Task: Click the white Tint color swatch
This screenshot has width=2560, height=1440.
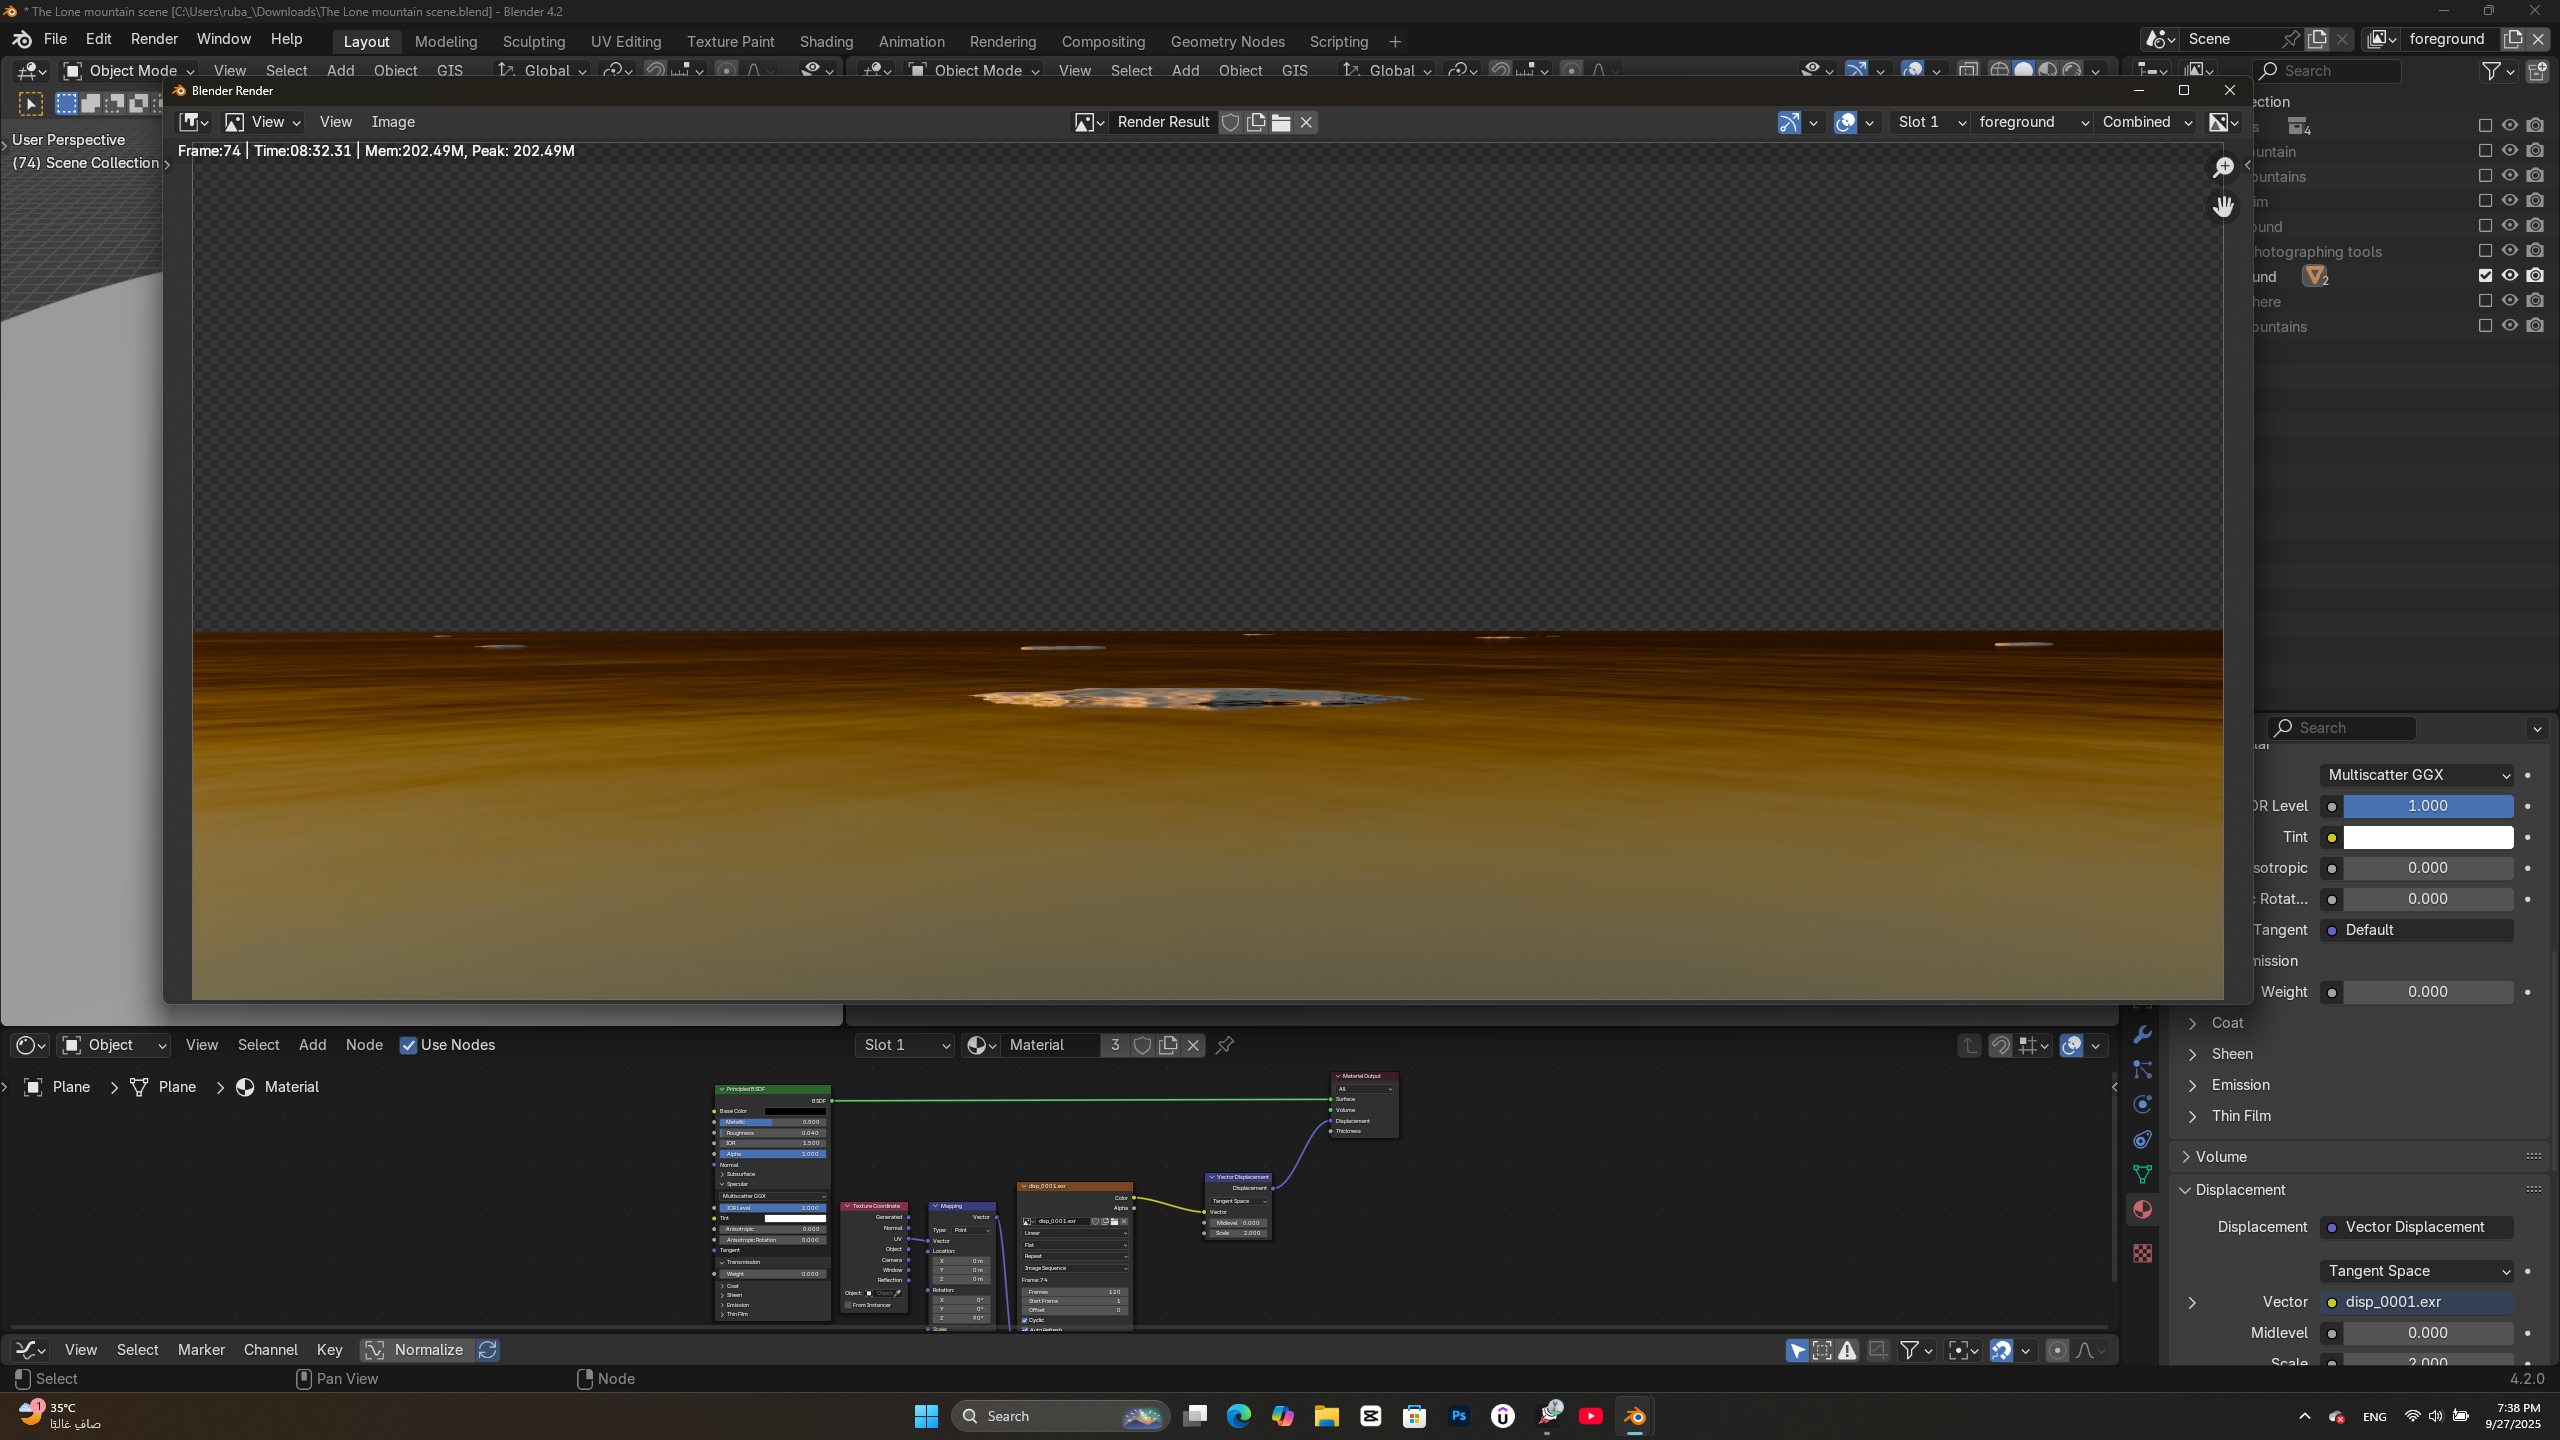Action: coord(2428,837)
